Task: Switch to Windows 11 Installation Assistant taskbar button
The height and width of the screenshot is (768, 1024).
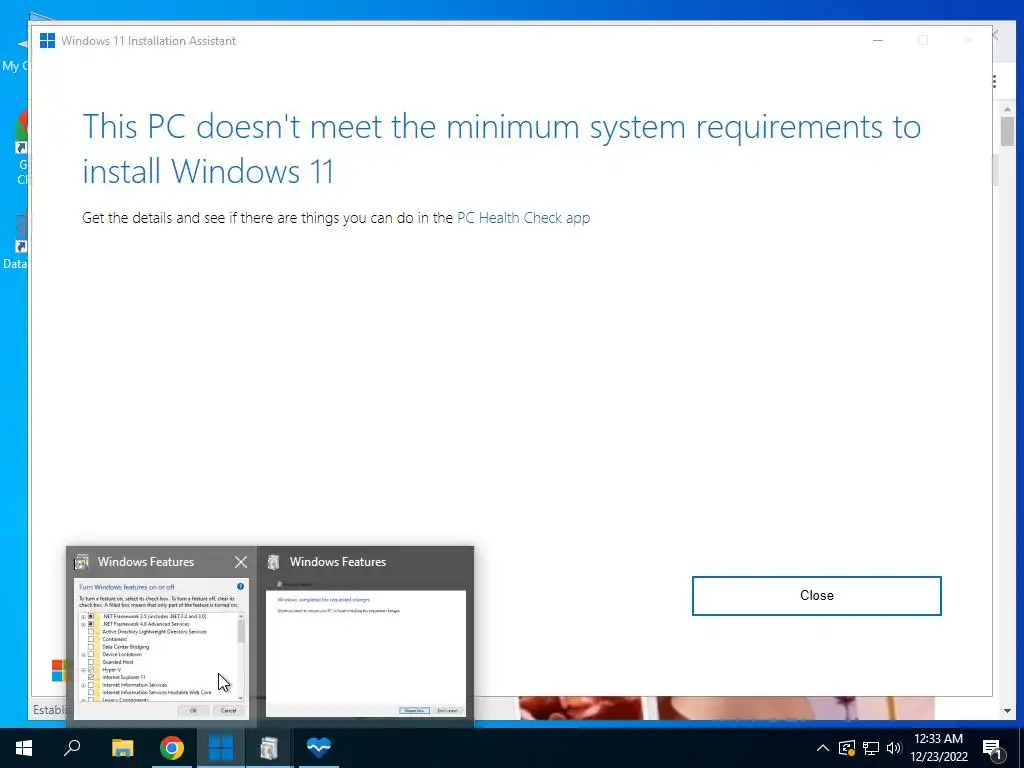Action: [x=221, y=748]
